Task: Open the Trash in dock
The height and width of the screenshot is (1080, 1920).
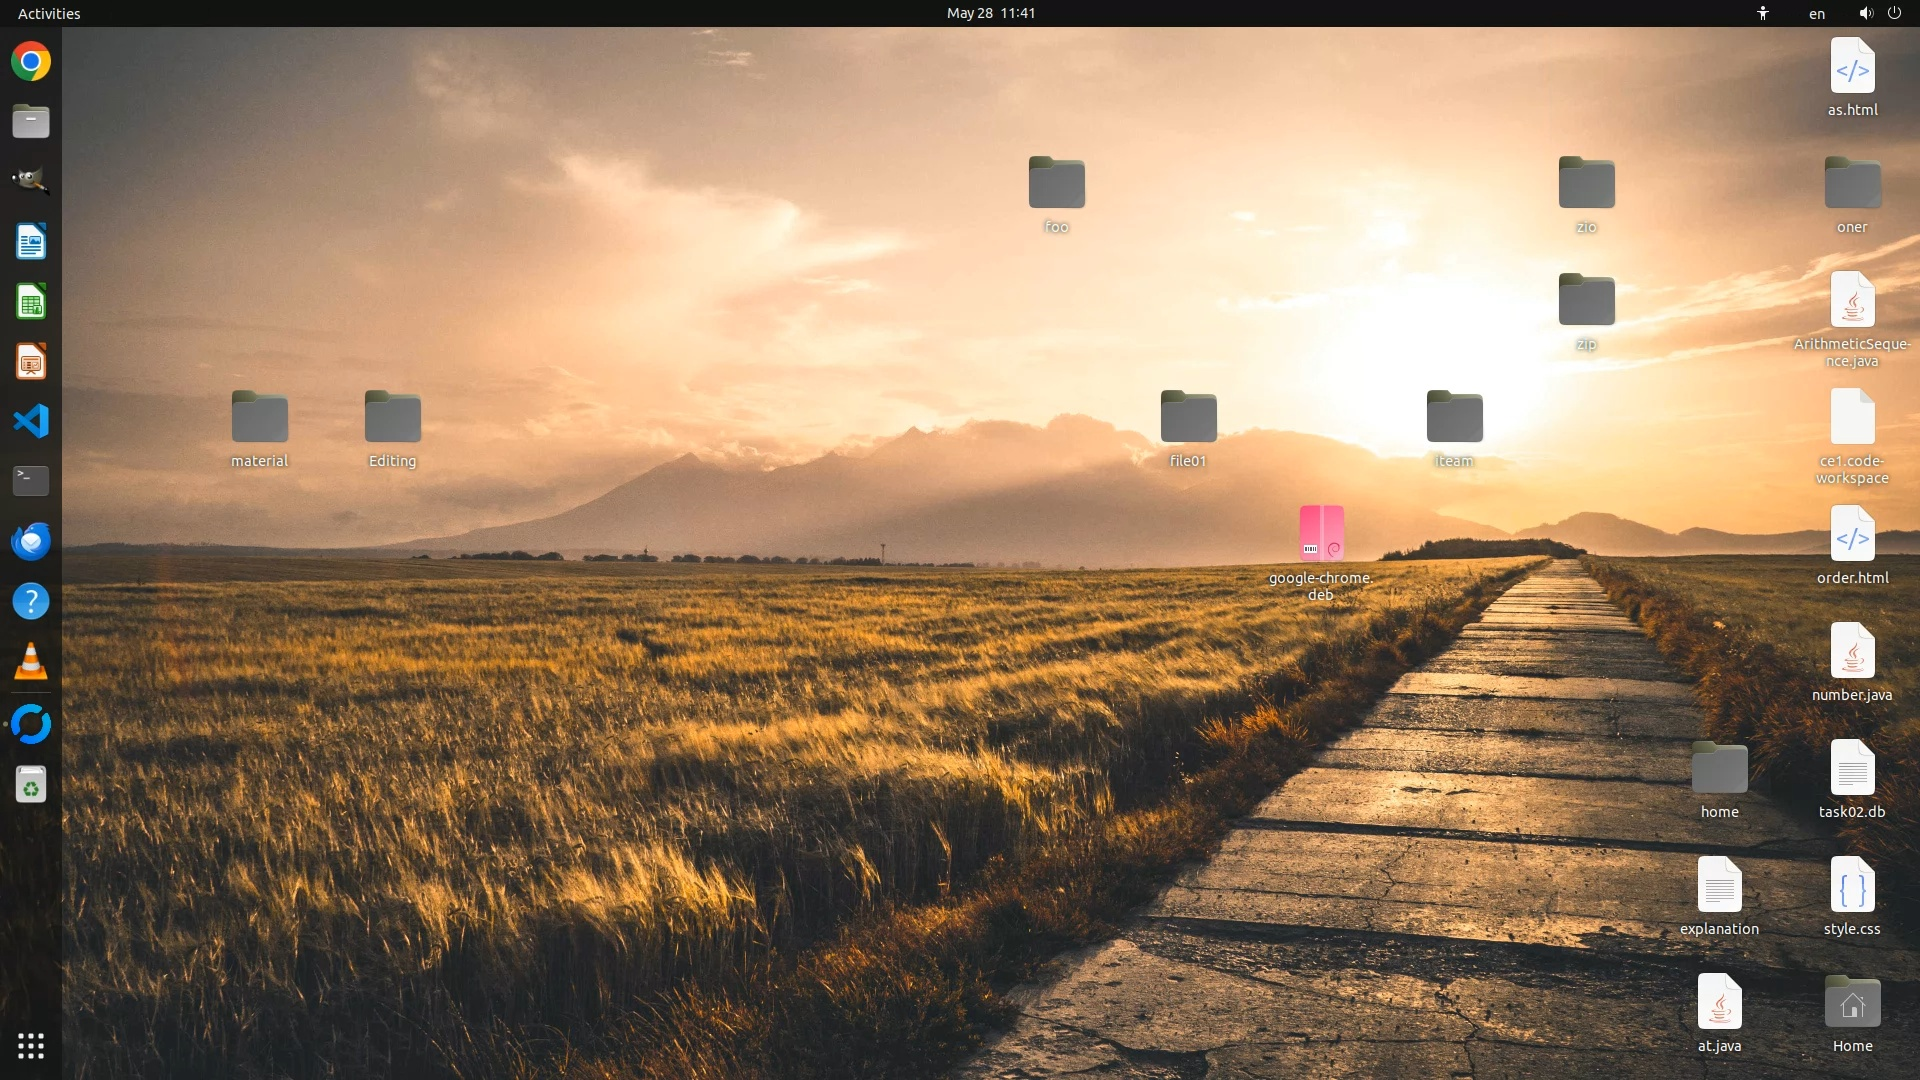Action: click(31, 785)
